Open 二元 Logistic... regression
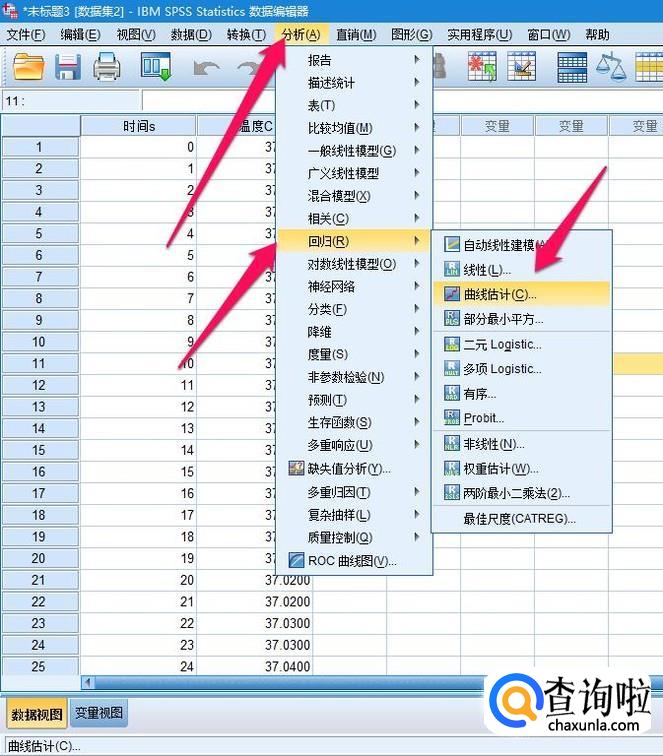Viewport: 663px width, 756px height. [x=522, y=345]
